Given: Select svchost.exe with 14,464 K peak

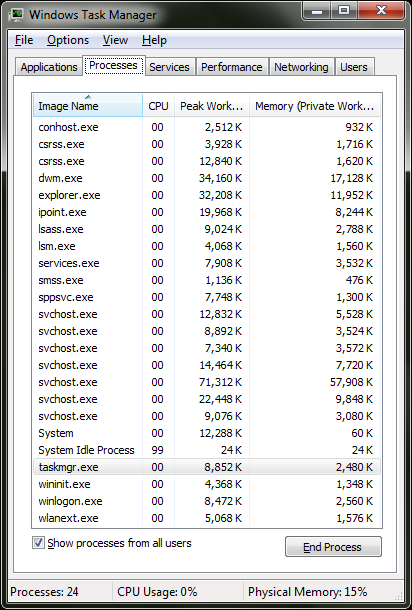Looking at the screenshot, I should click(x=207, y=365).
